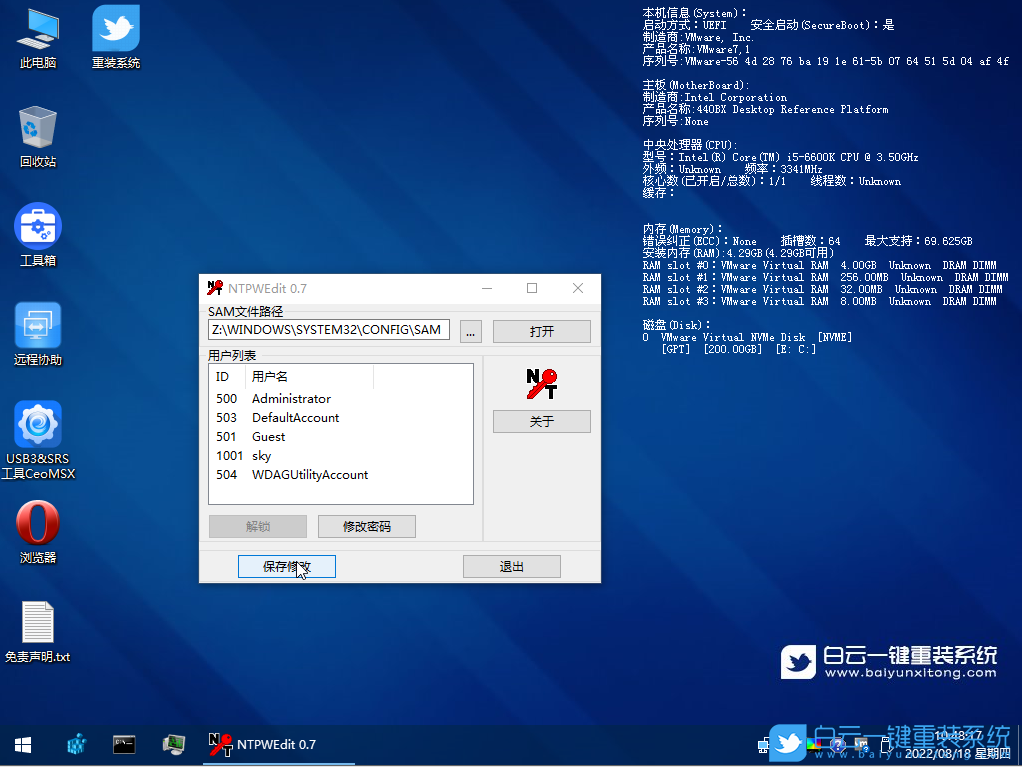
Task: Open the 关于 about dialog
Action: [541, 422]
